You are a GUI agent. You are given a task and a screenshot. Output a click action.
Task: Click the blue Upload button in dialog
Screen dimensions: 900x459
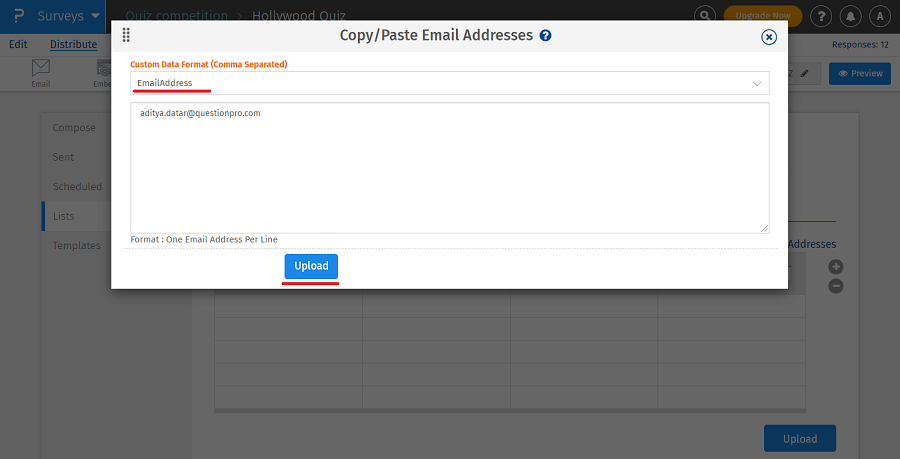311,266
